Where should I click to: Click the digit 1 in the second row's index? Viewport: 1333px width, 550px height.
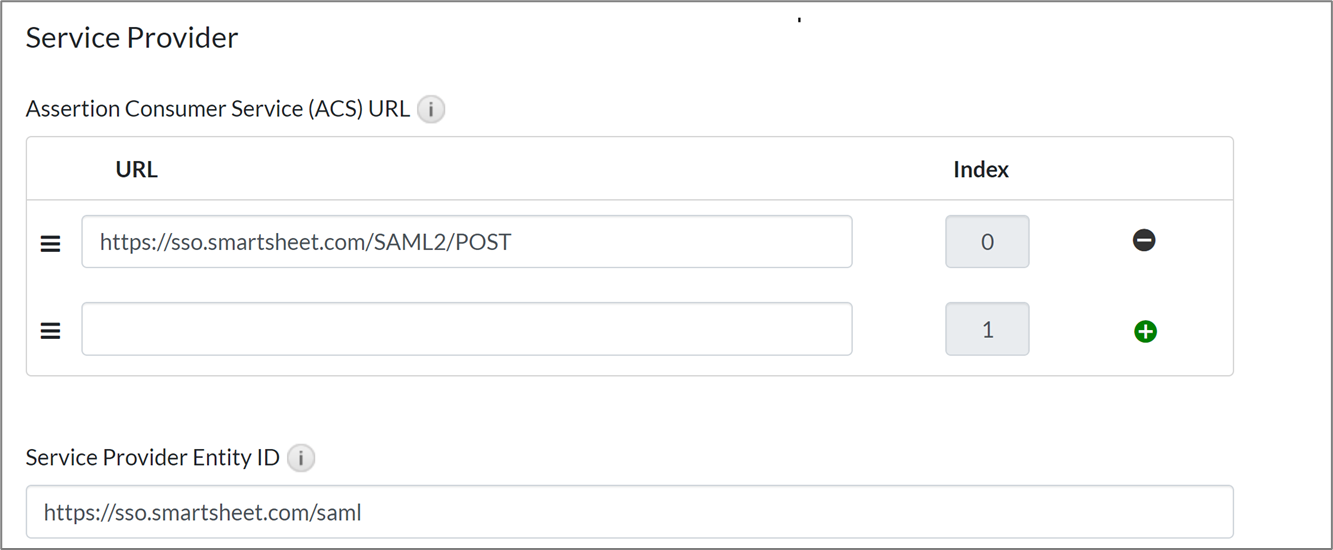point(987,329)
